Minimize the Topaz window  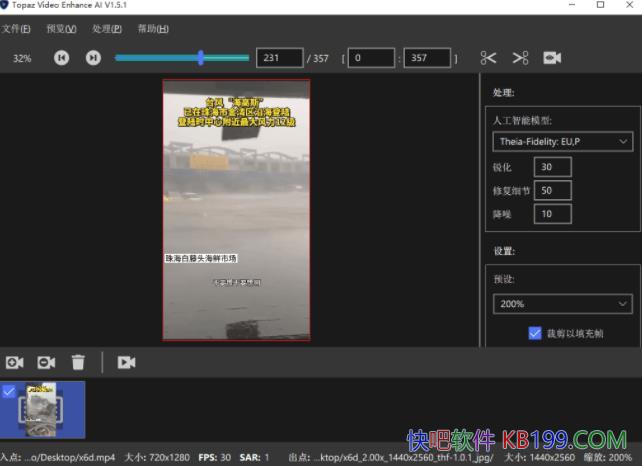tap(572, 5)
